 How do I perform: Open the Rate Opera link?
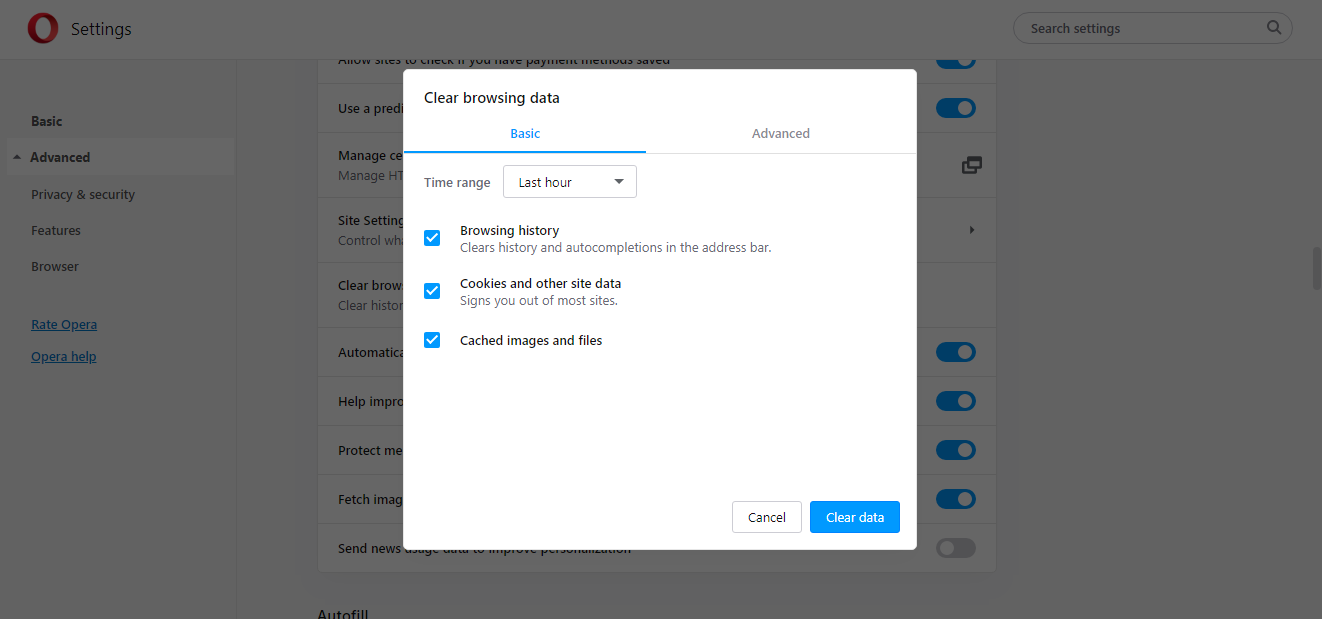pos(64,325)
